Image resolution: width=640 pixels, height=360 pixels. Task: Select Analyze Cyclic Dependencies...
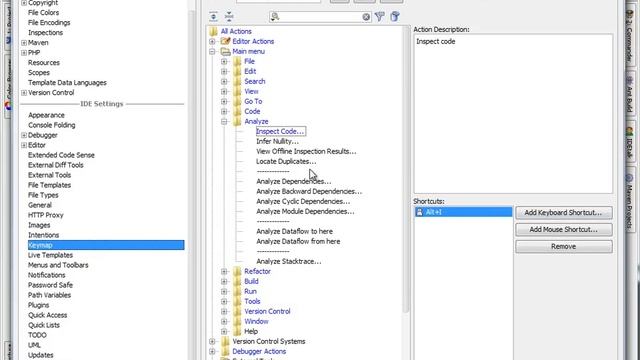point(303,201)
